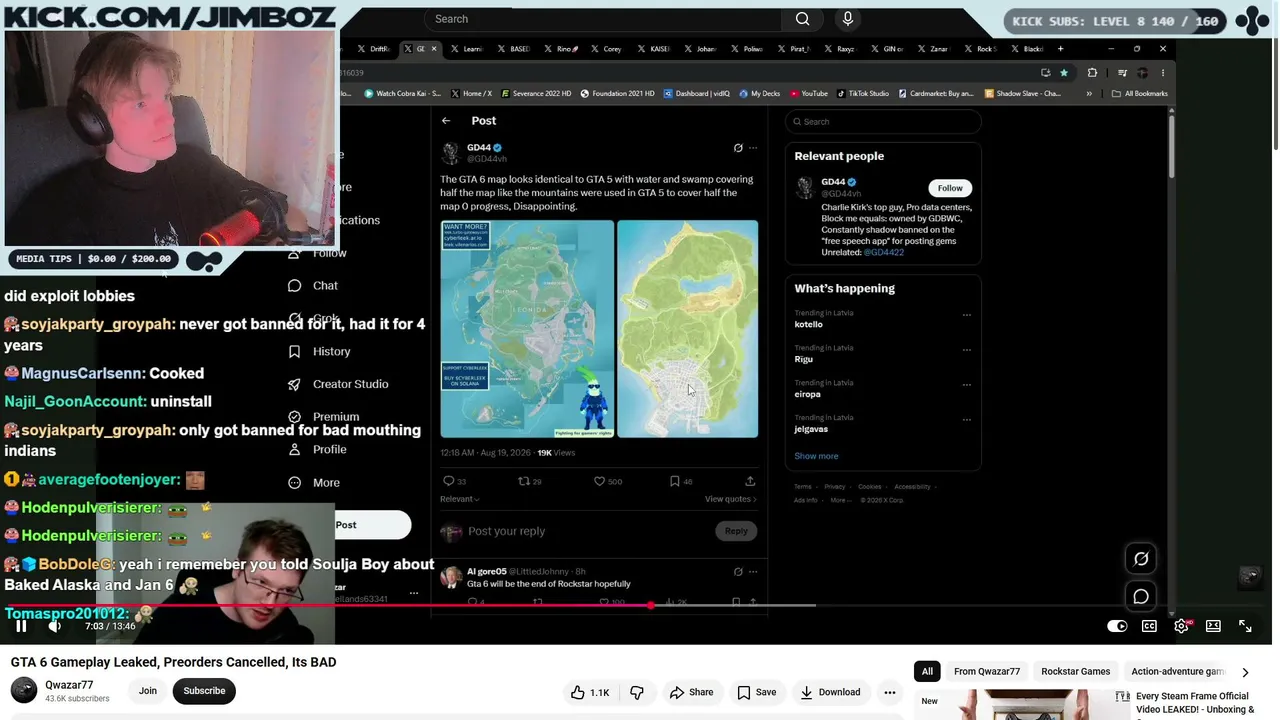1280x720 pixels.
Task: Click the 'GTA 6 Gameplay Leaked' video title
Action: pyautogui.click(x=173, y=662)
